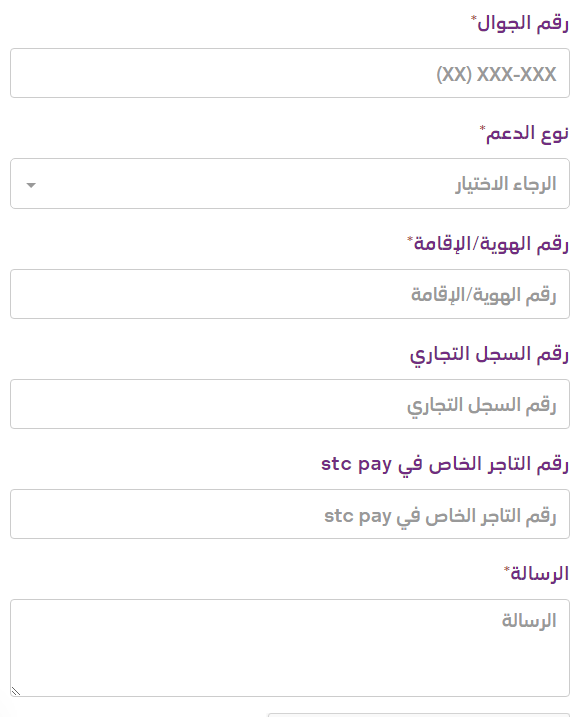This screenshot has height=717, width=586.
Task: Focus the رقم السجل التجاري input box
Action: point(290,404)
